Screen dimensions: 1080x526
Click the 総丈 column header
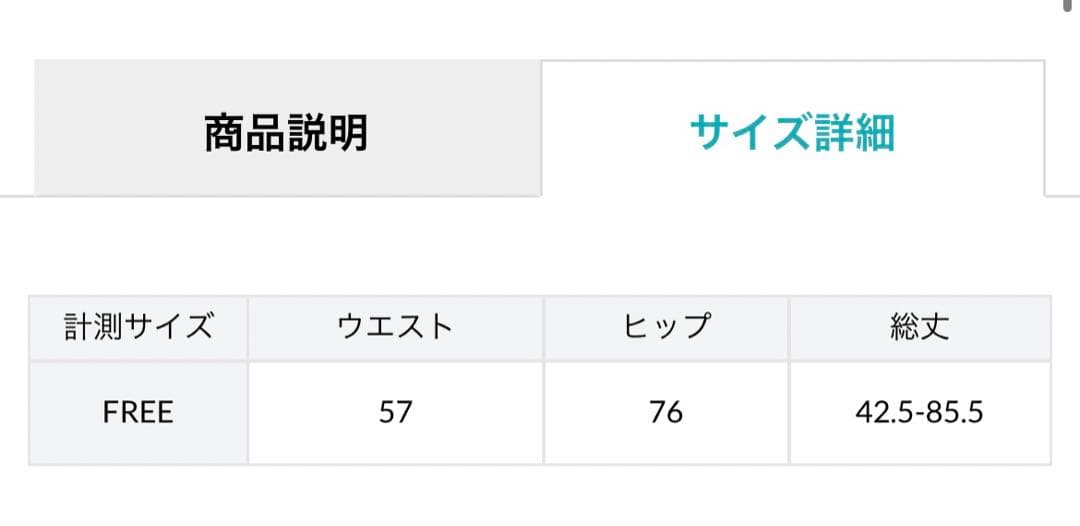(x=919, y=327)
